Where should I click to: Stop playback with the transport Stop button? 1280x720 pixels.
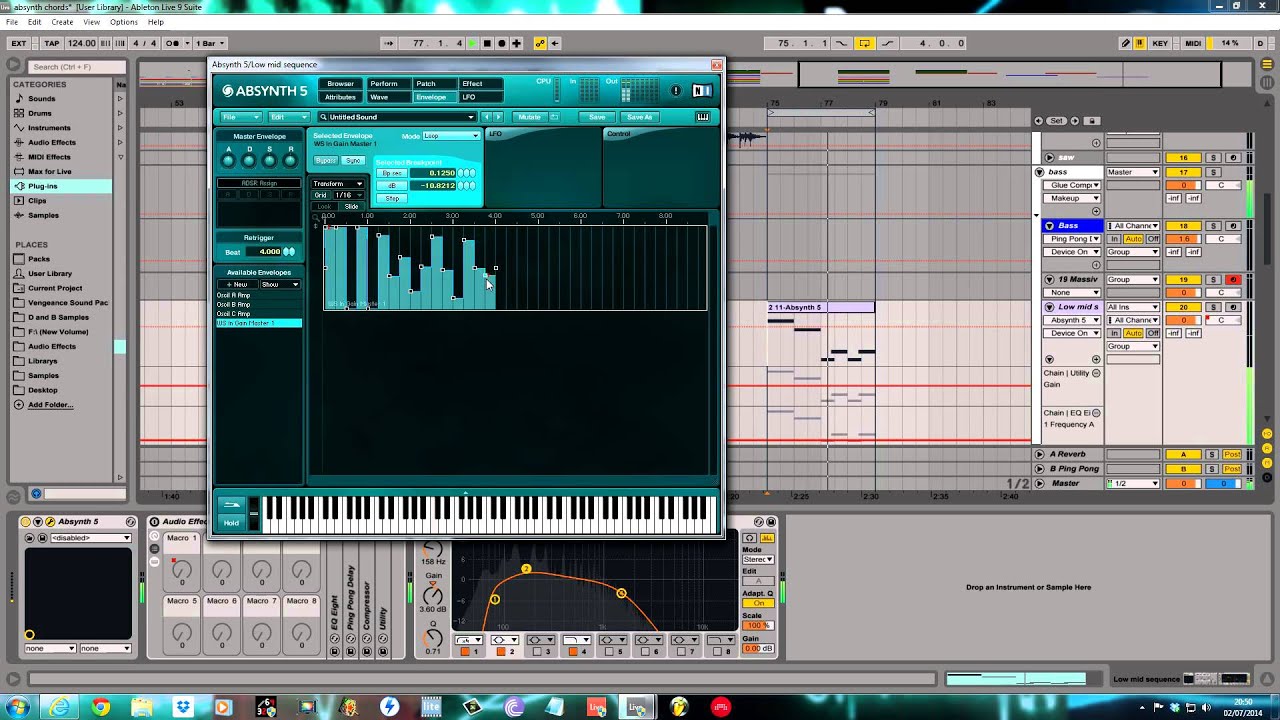coord(487,43)
